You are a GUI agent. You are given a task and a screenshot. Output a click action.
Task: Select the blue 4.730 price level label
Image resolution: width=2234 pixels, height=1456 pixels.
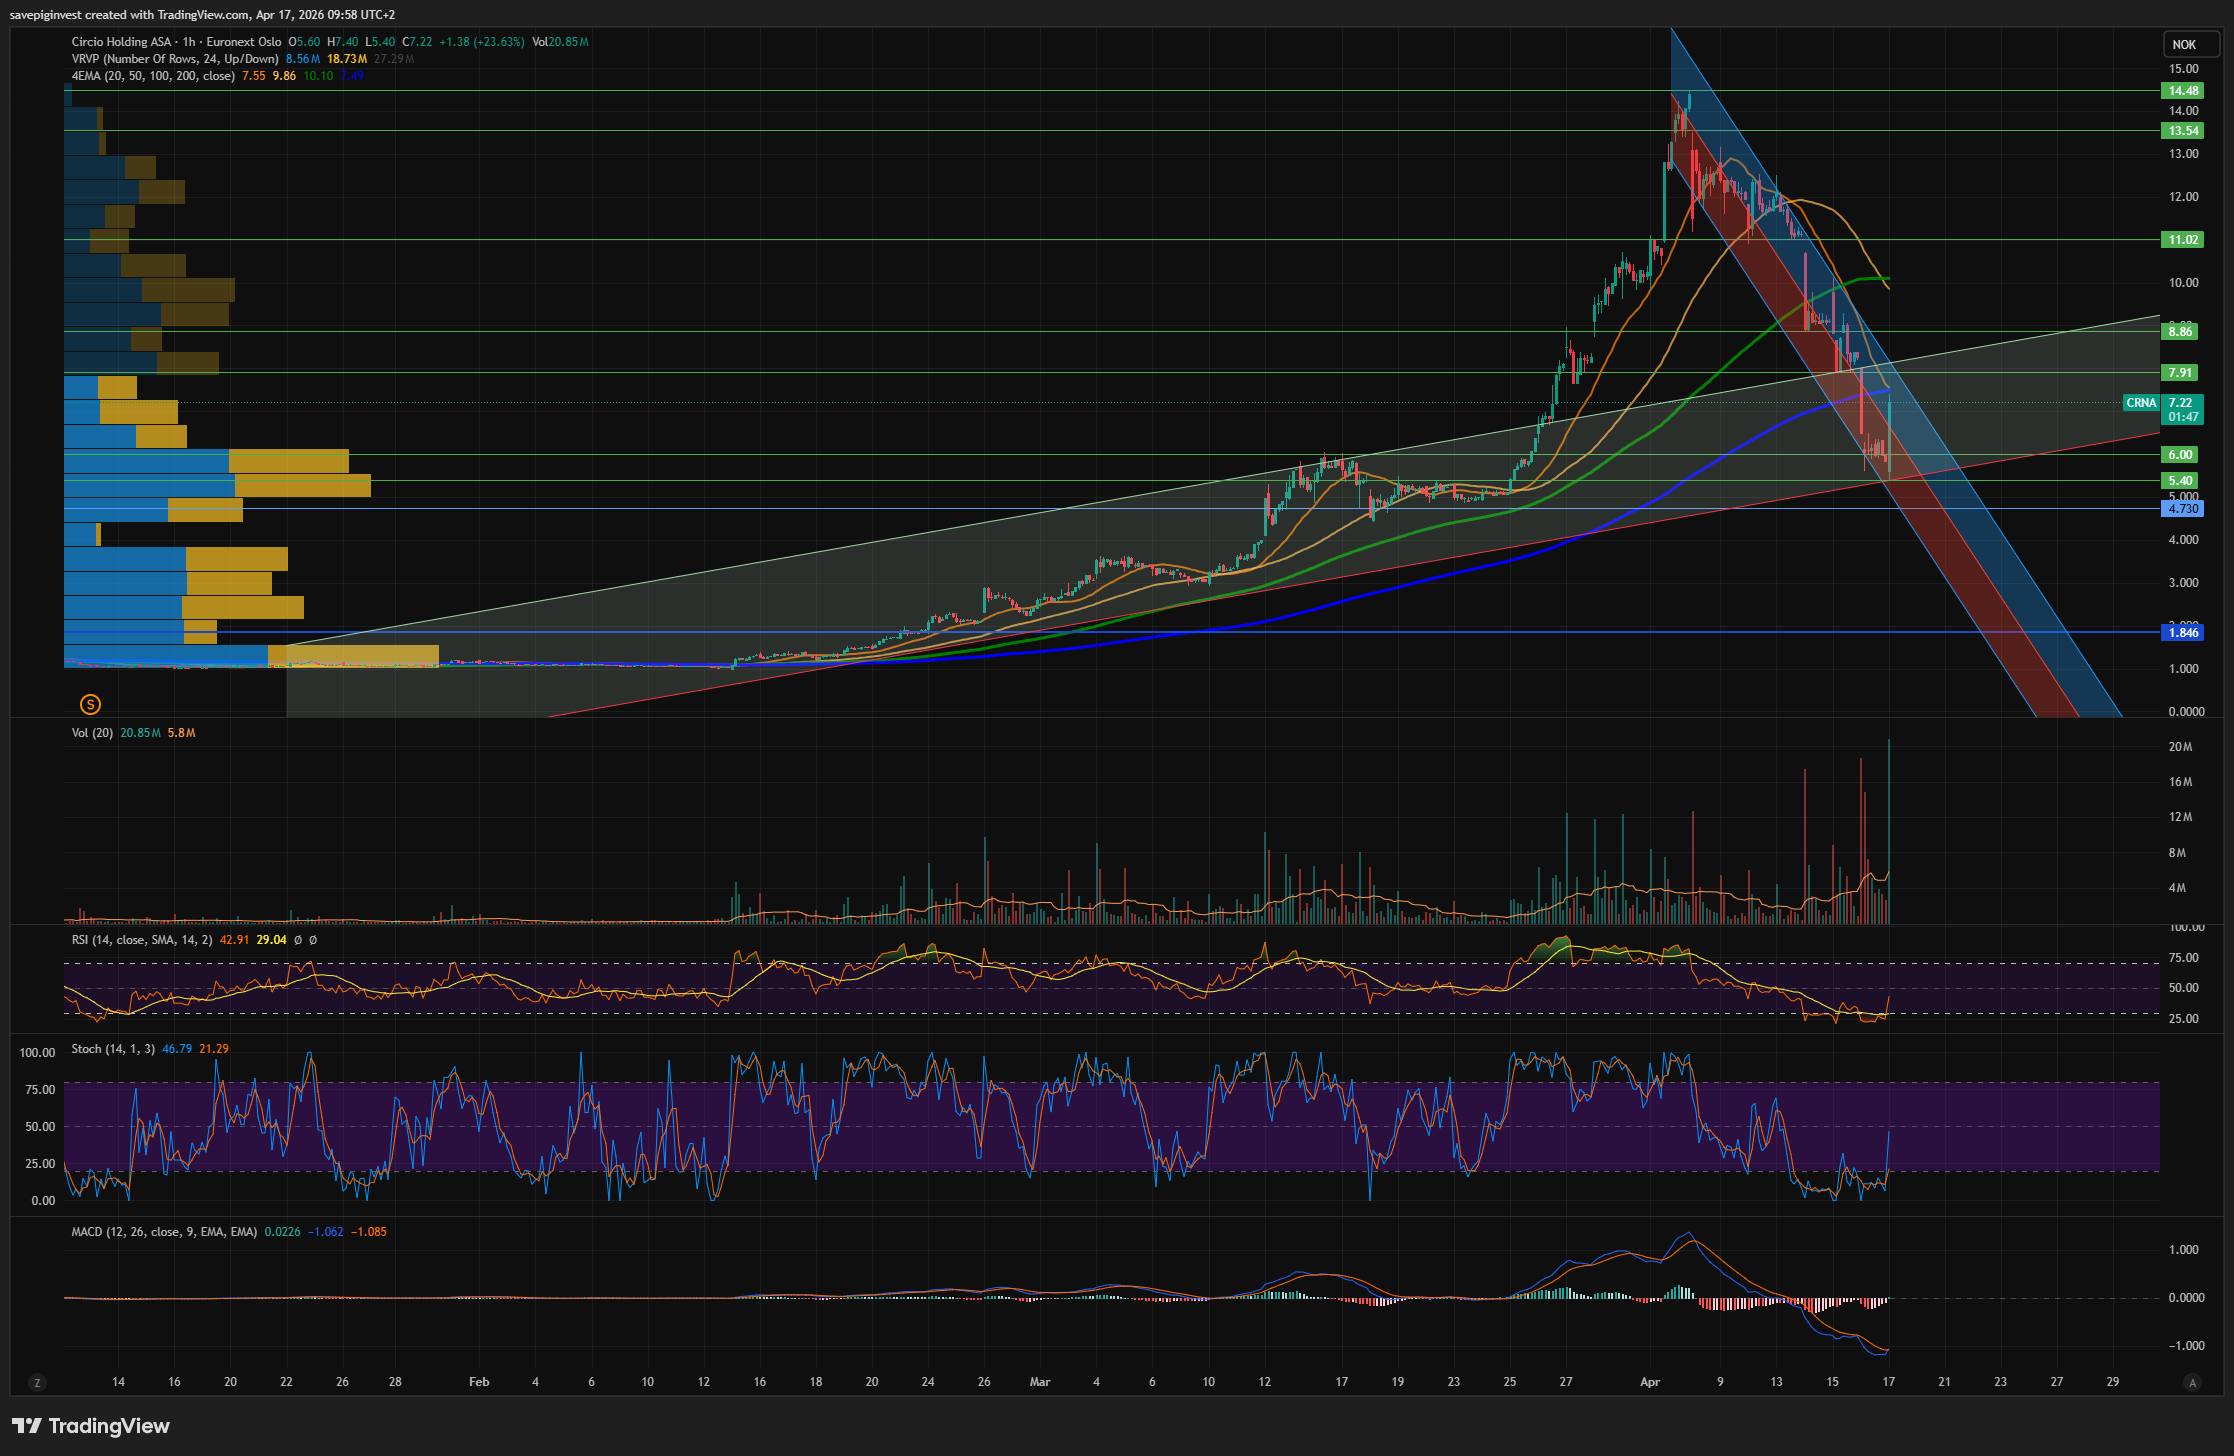pos(2183,509)
